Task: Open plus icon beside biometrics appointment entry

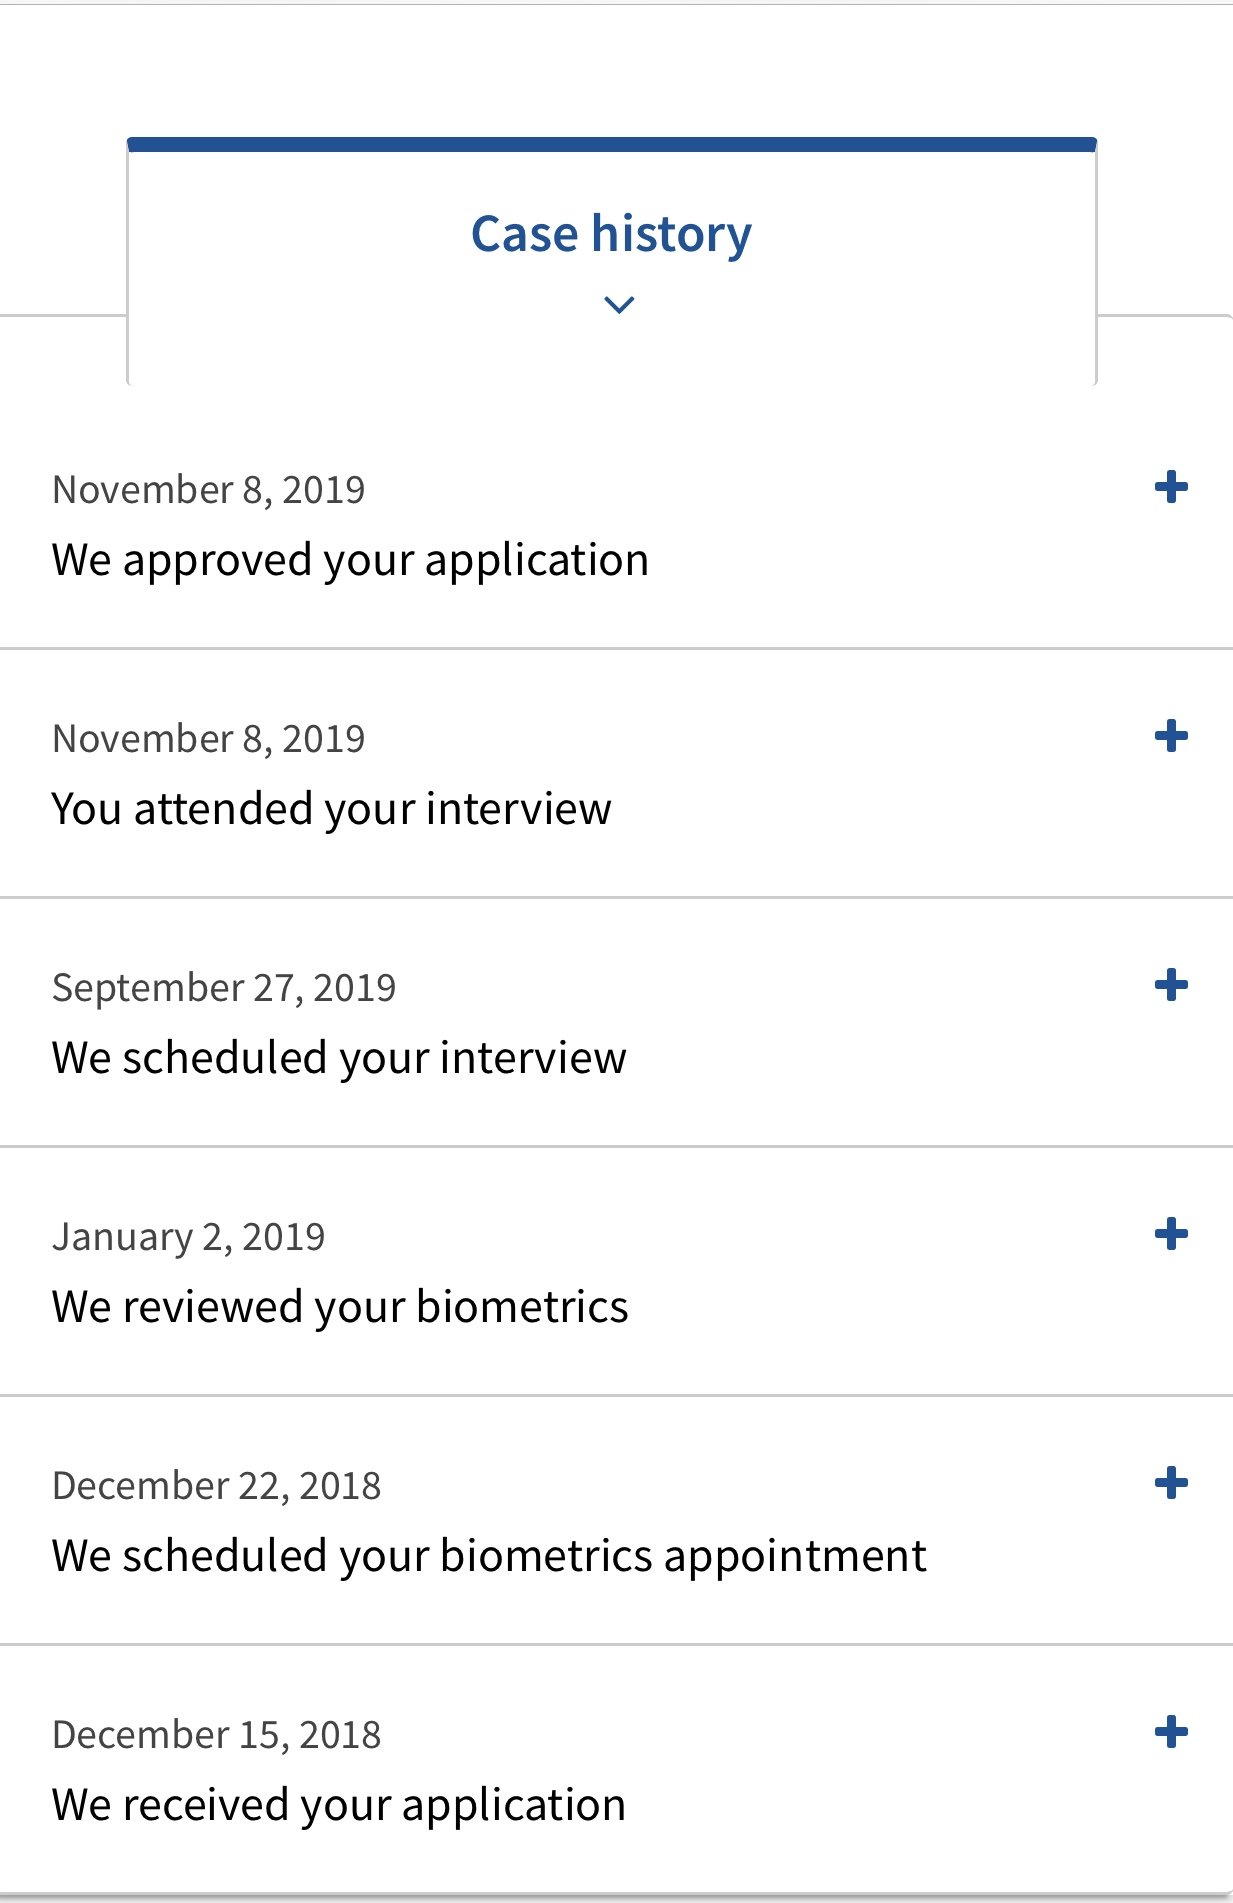Action: click(1171, 1483)
